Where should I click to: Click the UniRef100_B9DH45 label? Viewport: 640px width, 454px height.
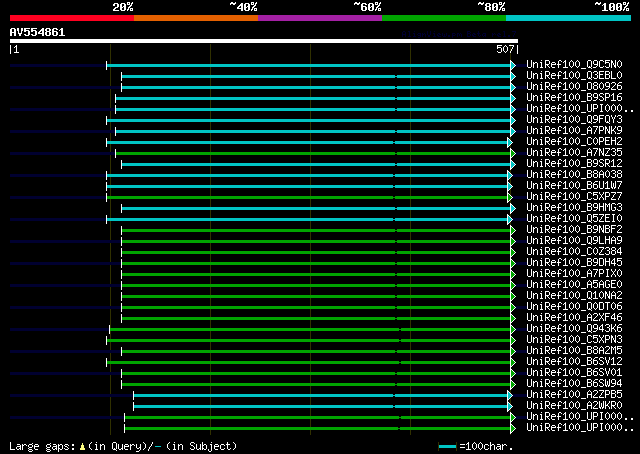[574, 263]
